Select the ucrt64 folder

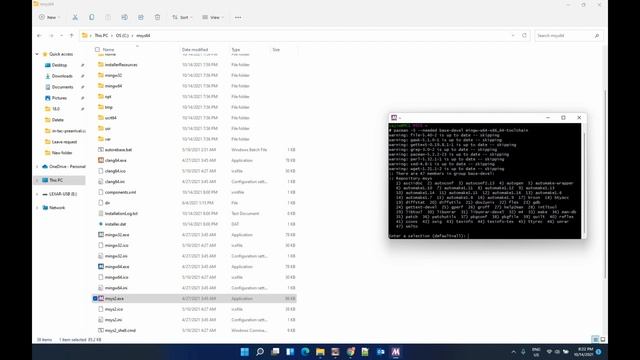click(110, 118)
